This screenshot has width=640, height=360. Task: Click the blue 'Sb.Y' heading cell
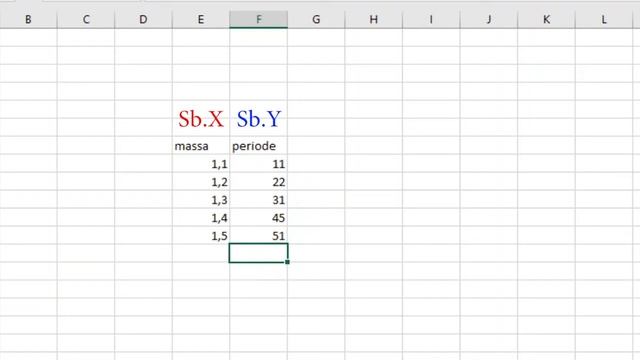click(x=258, y=119)
